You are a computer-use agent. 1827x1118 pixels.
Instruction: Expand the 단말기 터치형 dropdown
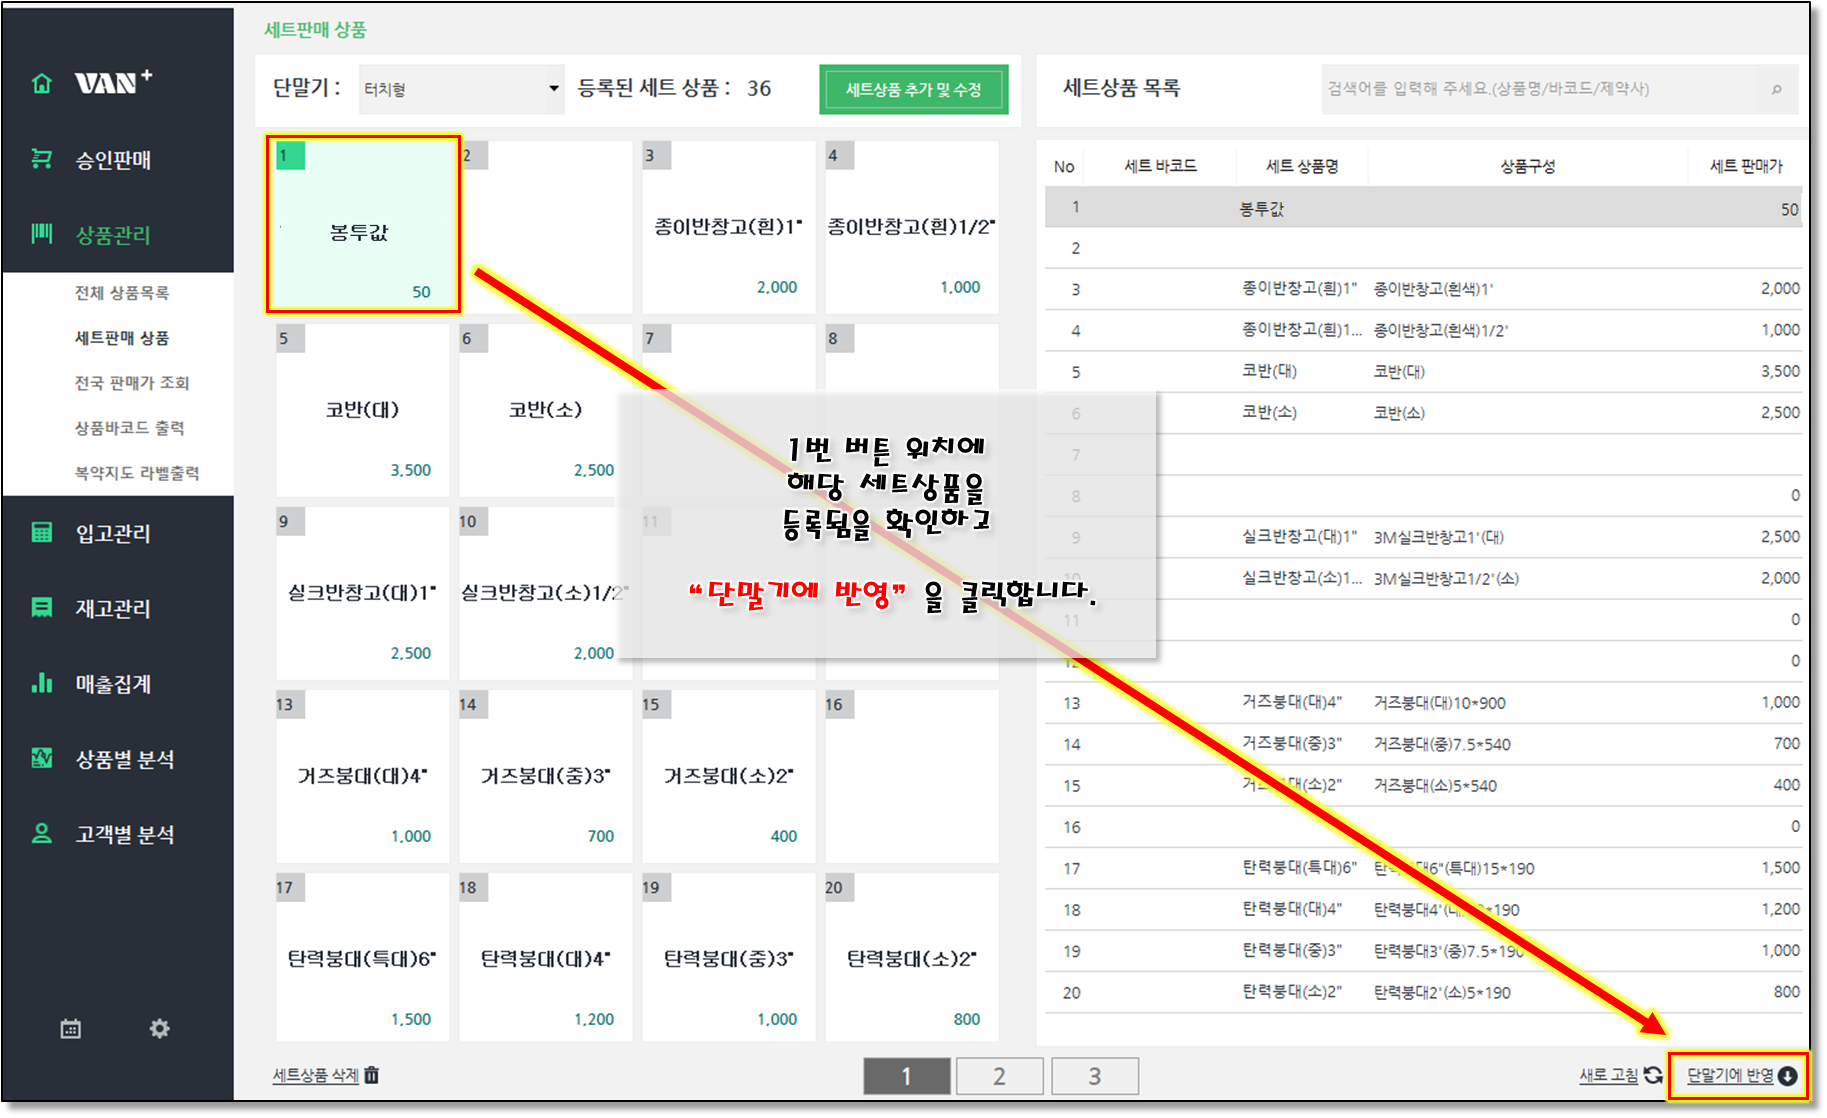553,89
